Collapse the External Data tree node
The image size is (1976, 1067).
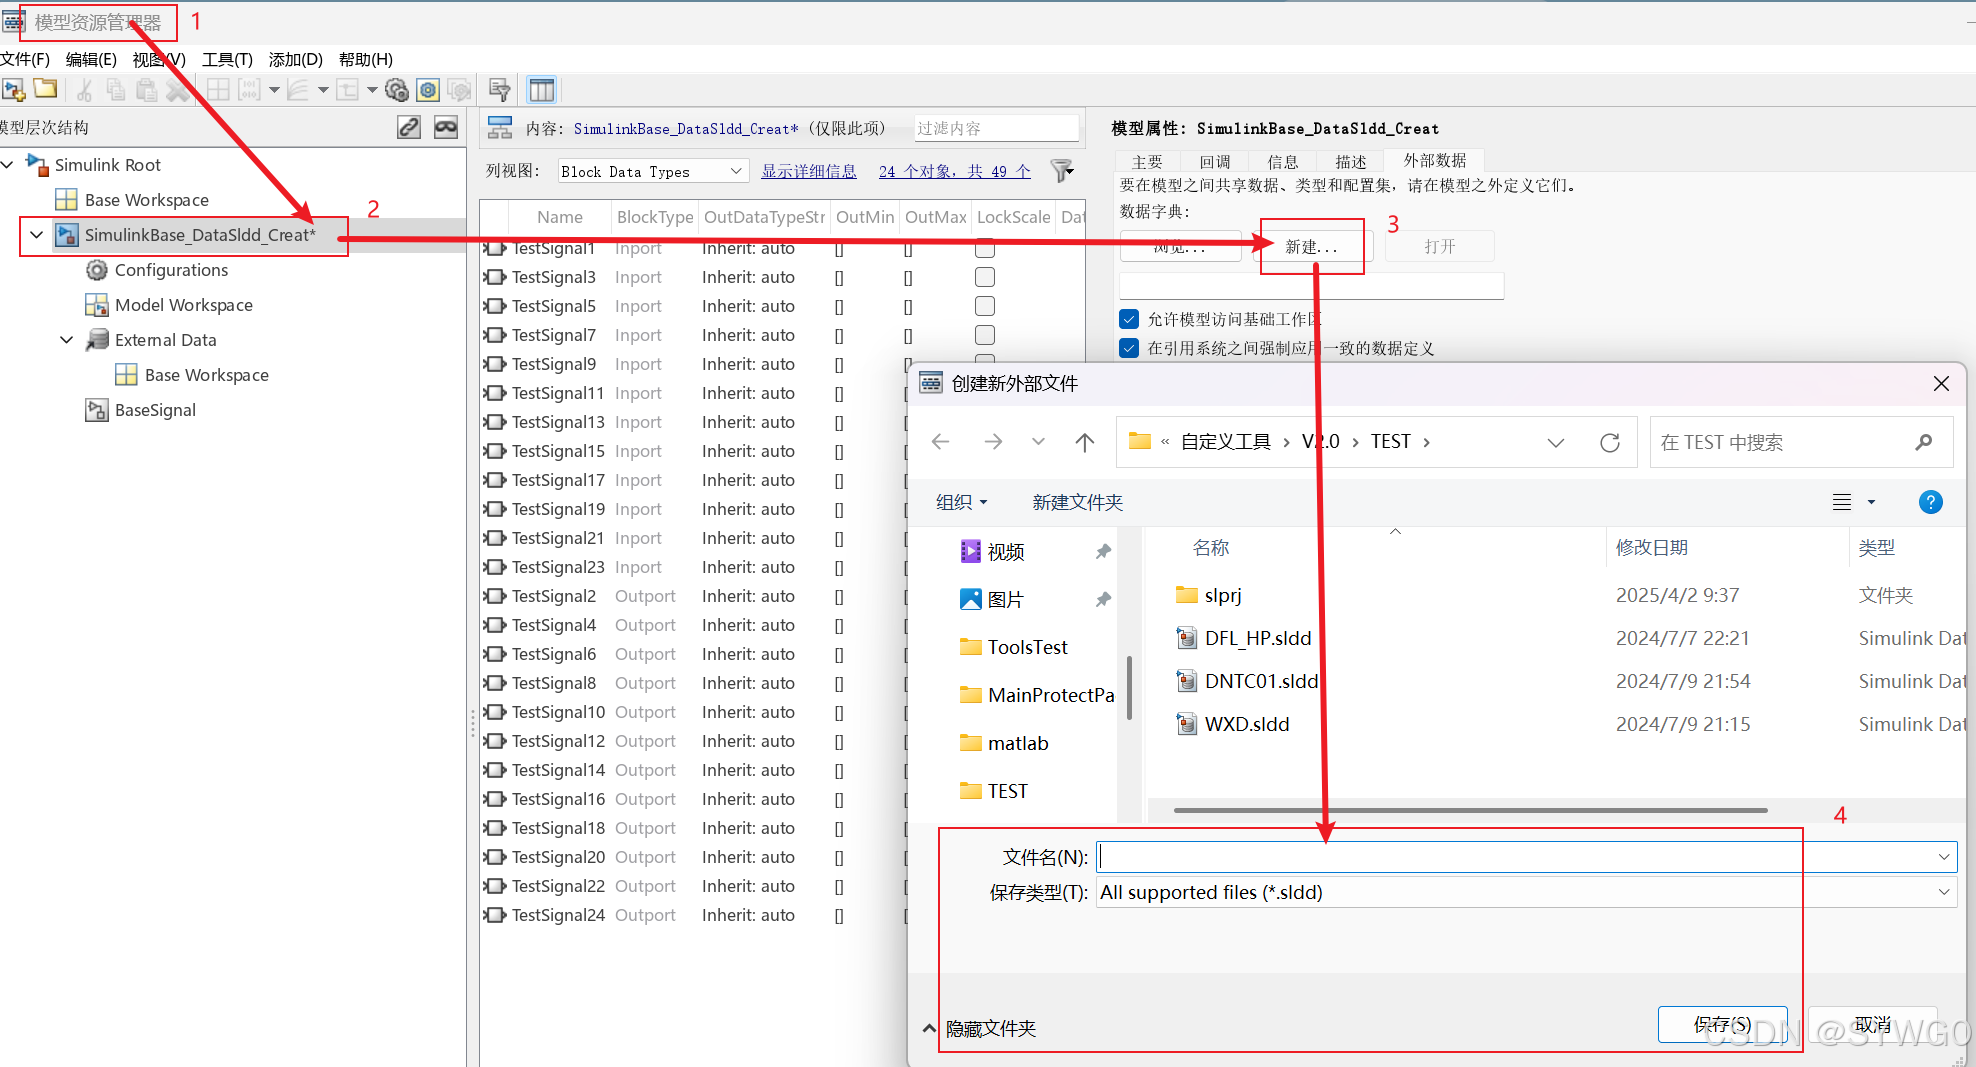(67, 340)
